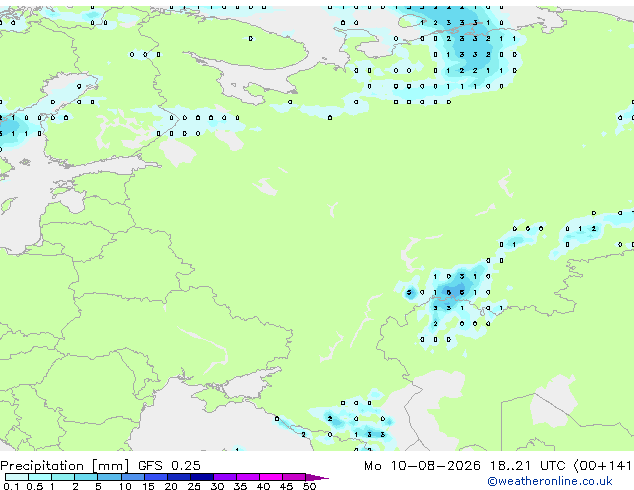
Task: Click the '(00+141' forecast run text
Action: (602, 466)
